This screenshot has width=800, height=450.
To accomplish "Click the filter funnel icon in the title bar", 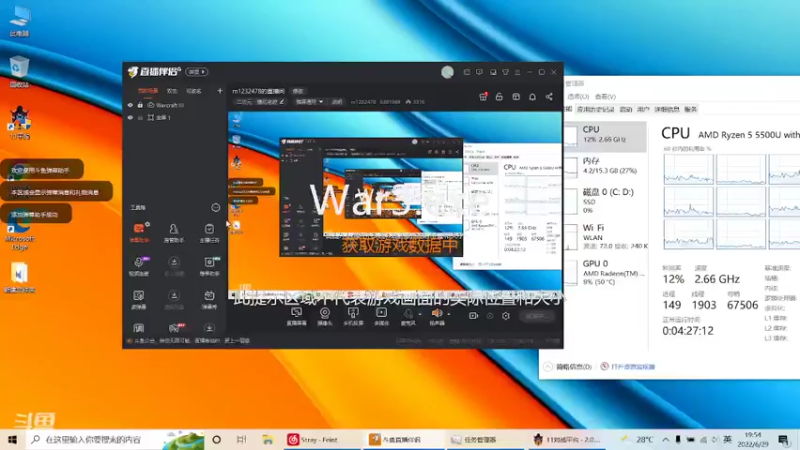I will pos(505,72).
